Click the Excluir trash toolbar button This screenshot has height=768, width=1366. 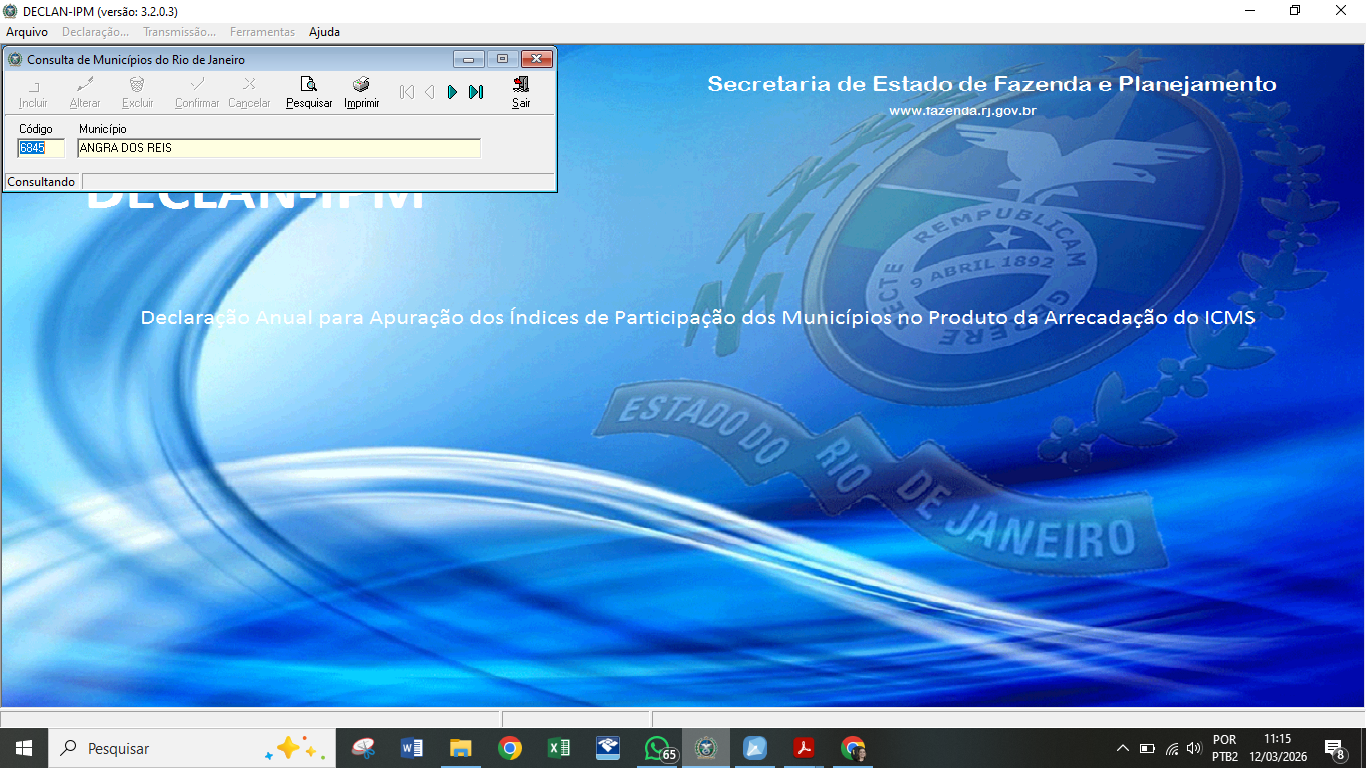138,92
